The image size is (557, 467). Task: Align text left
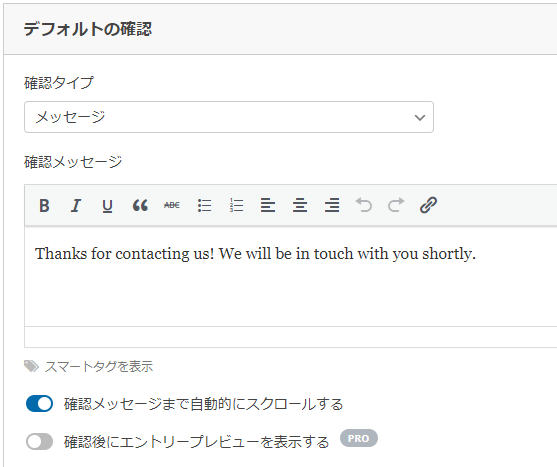pyautogui.click(x=268, y=205)
